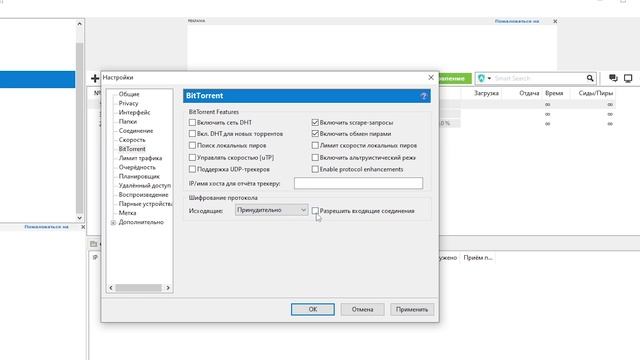Screen dimensions: 640x360
Task: Open Метка settings category
Action: point(127,213)
